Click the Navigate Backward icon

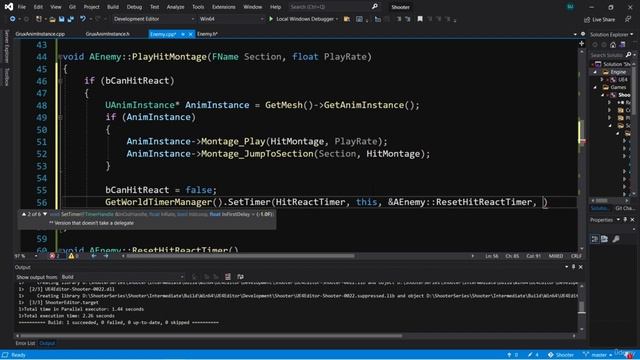click(x=12, y=19)
